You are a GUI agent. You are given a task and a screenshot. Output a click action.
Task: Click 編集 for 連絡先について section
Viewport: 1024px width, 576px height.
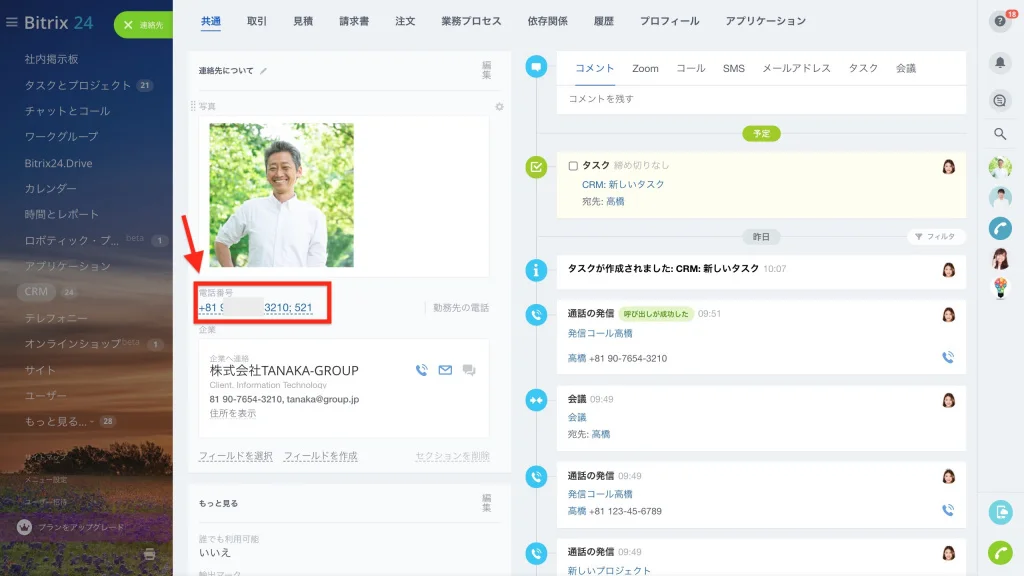[487, 71]
